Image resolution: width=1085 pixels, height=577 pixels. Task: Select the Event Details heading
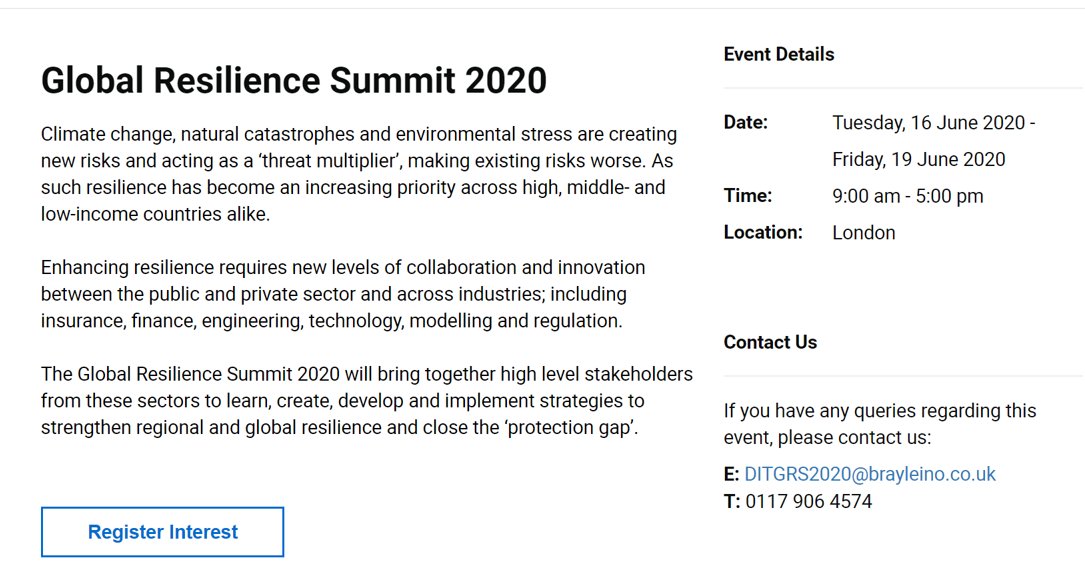(x=779, y=54)
